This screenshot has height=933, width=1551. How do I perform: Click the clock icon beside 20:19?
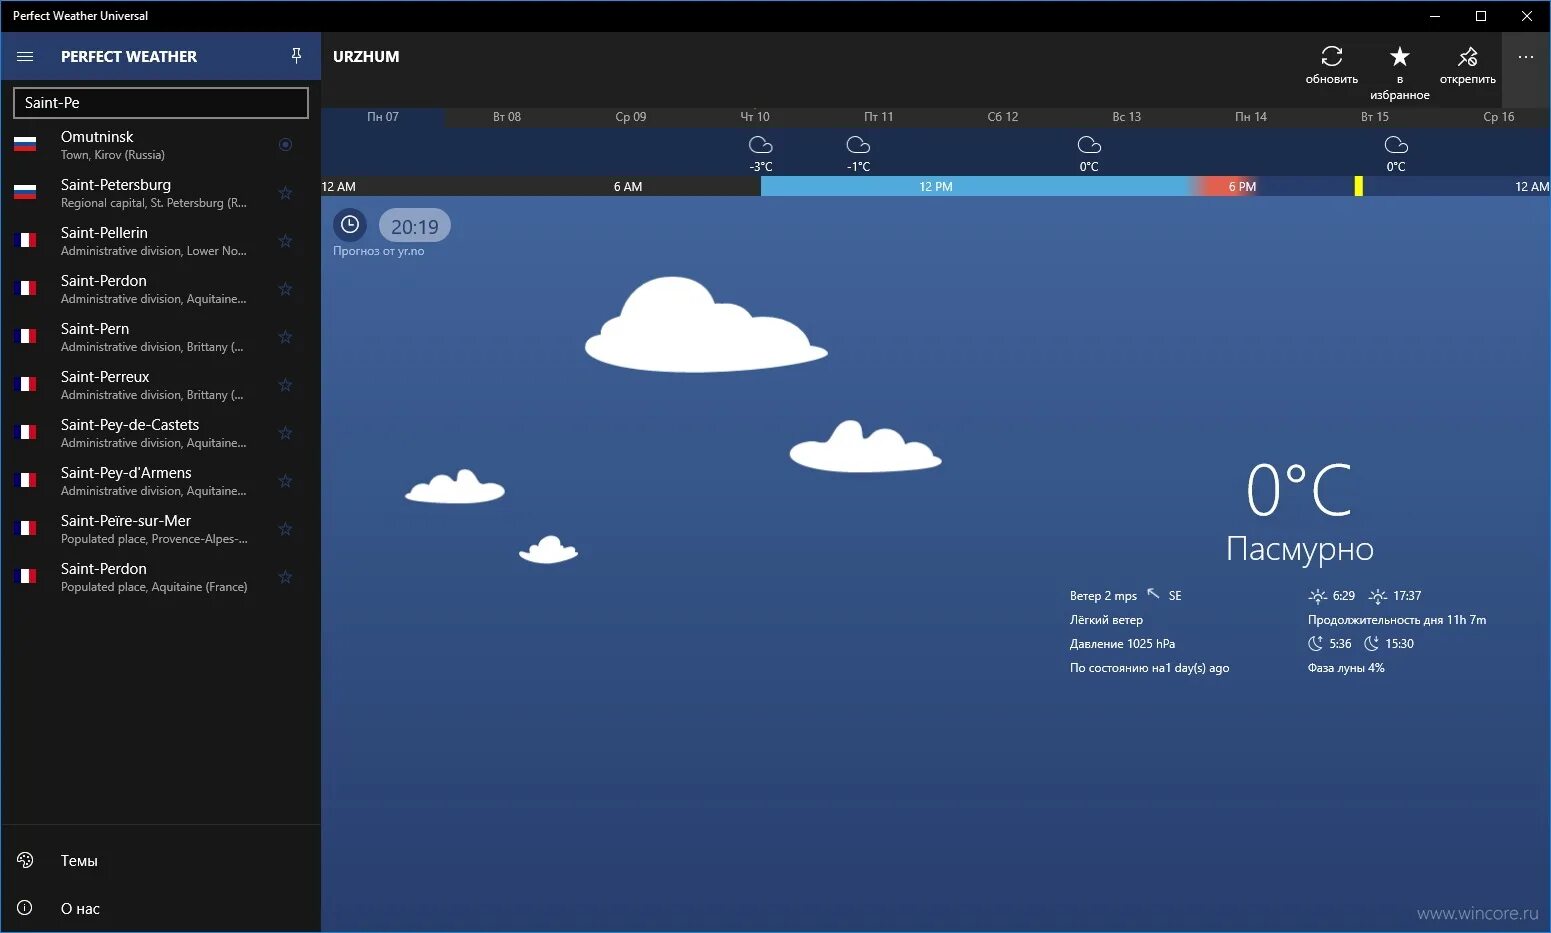tap(349, 225)
